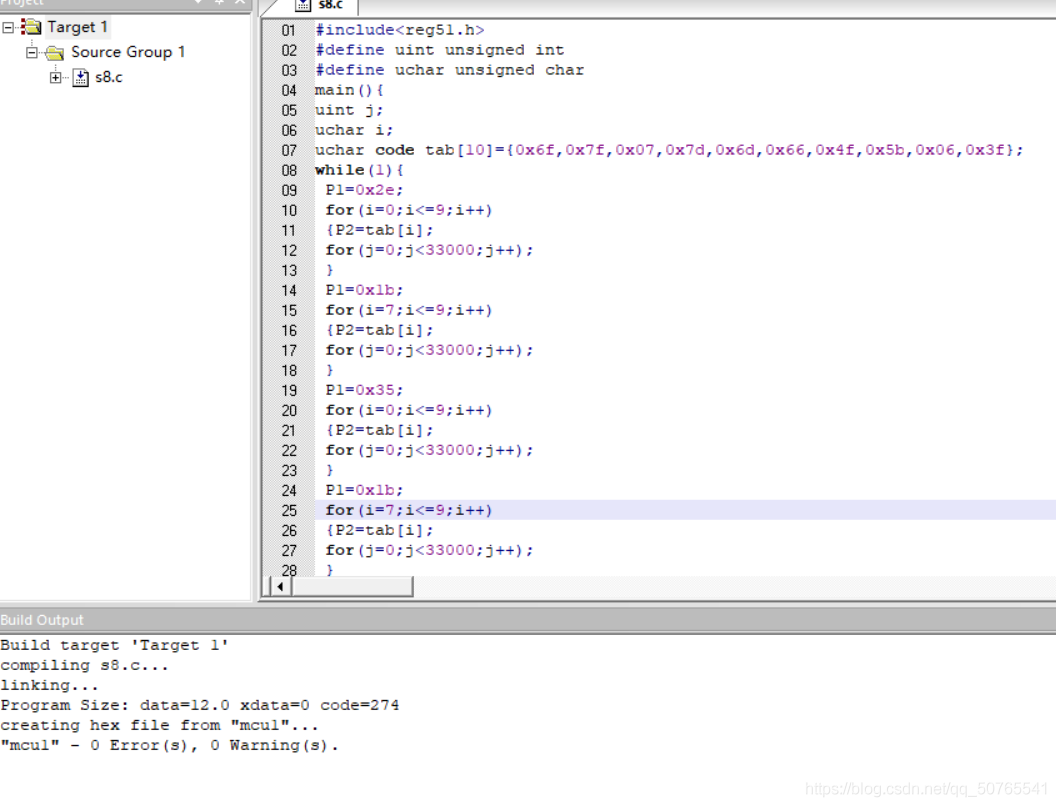Click line number 01 in the gutter

(x=288, y=30)
